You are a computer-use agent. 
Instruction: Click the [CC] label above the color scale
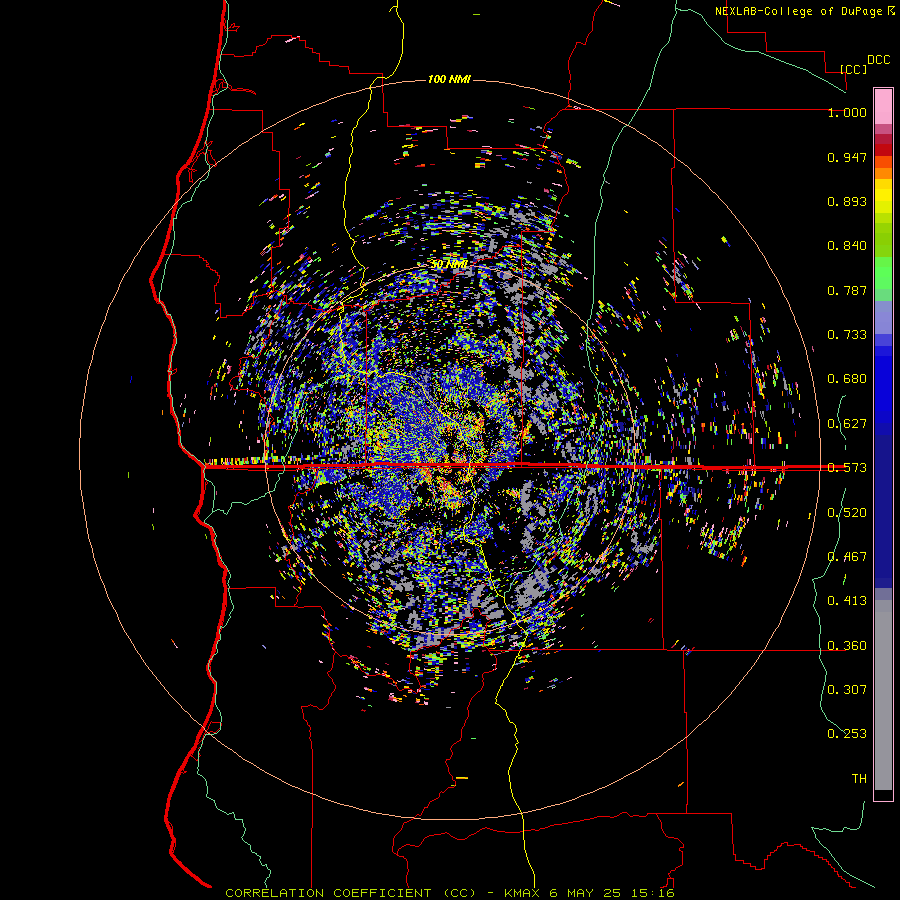click(854, 69)
